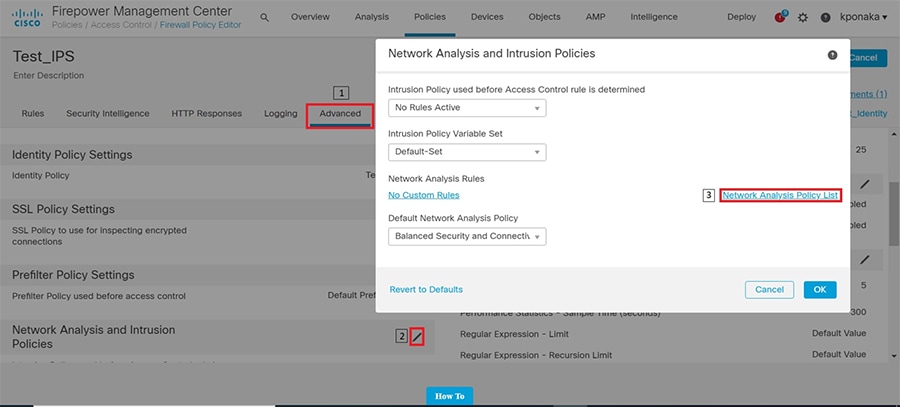
Task: Open the Objects menu
Action: pos(545,17)
